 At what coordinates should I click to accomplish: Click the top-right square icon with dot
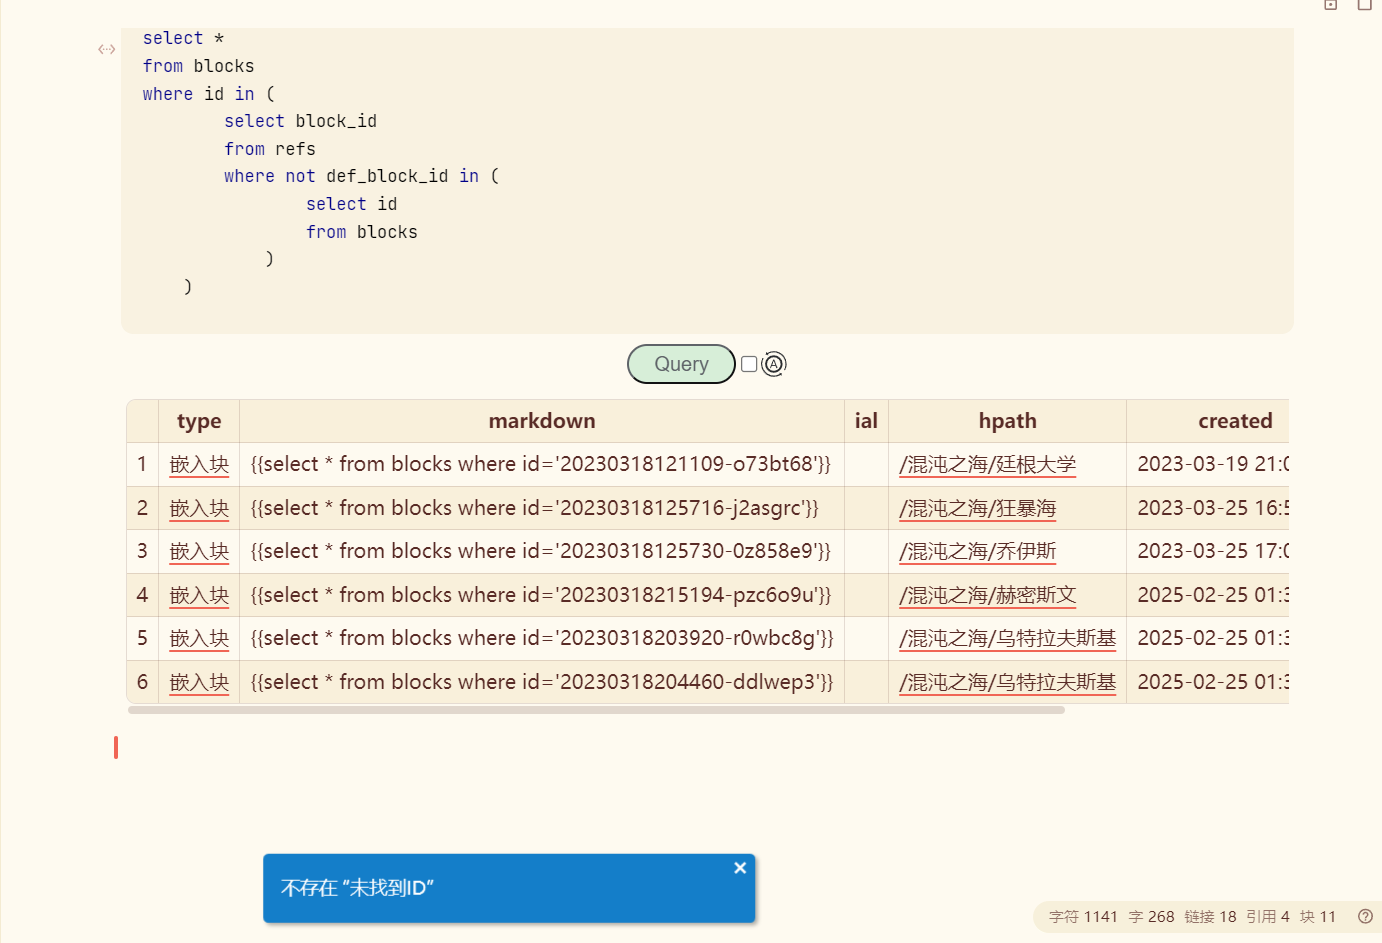pyautogui.click(x=1331, y=5)
